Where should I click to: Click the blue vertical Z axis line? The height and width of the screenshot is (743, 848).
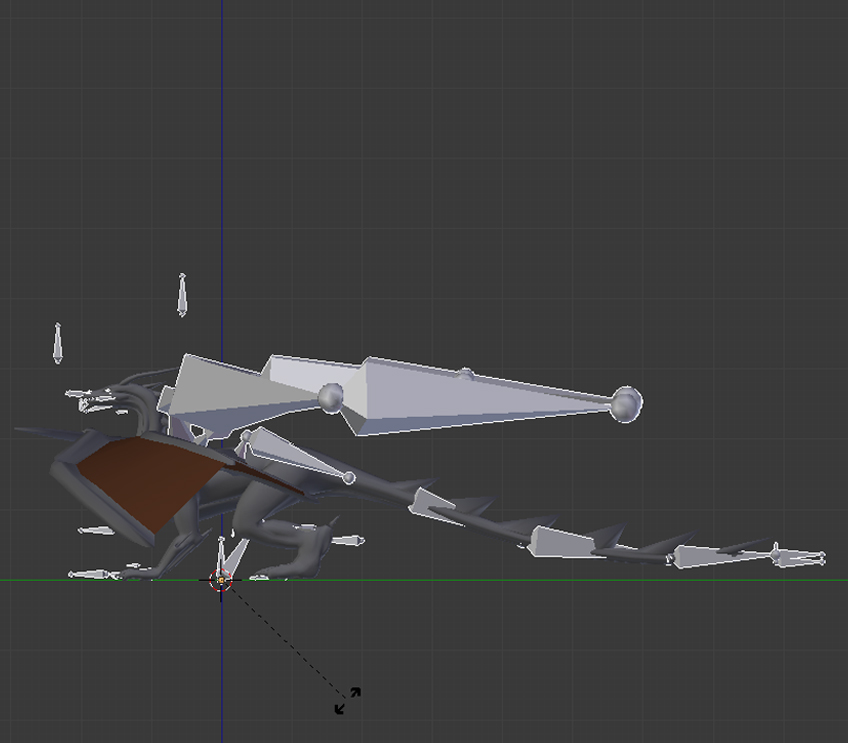coord(222,150)
